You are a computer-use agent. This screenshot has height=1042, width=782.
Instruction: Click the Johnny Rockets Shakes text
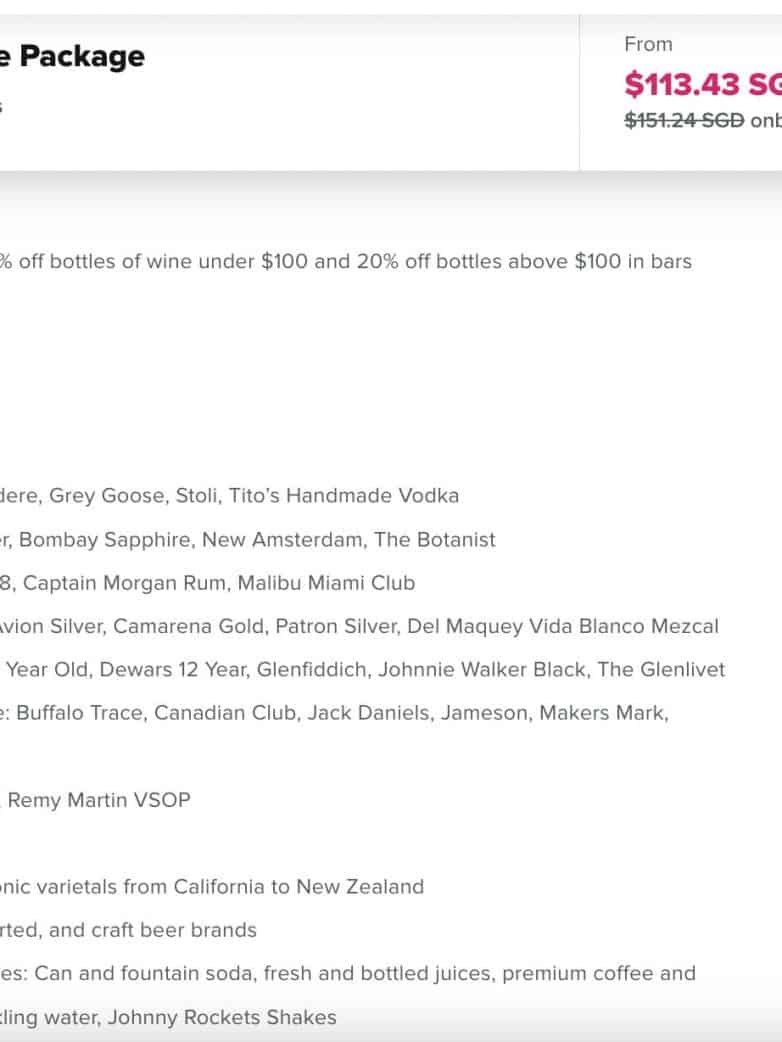[222, 1018]
